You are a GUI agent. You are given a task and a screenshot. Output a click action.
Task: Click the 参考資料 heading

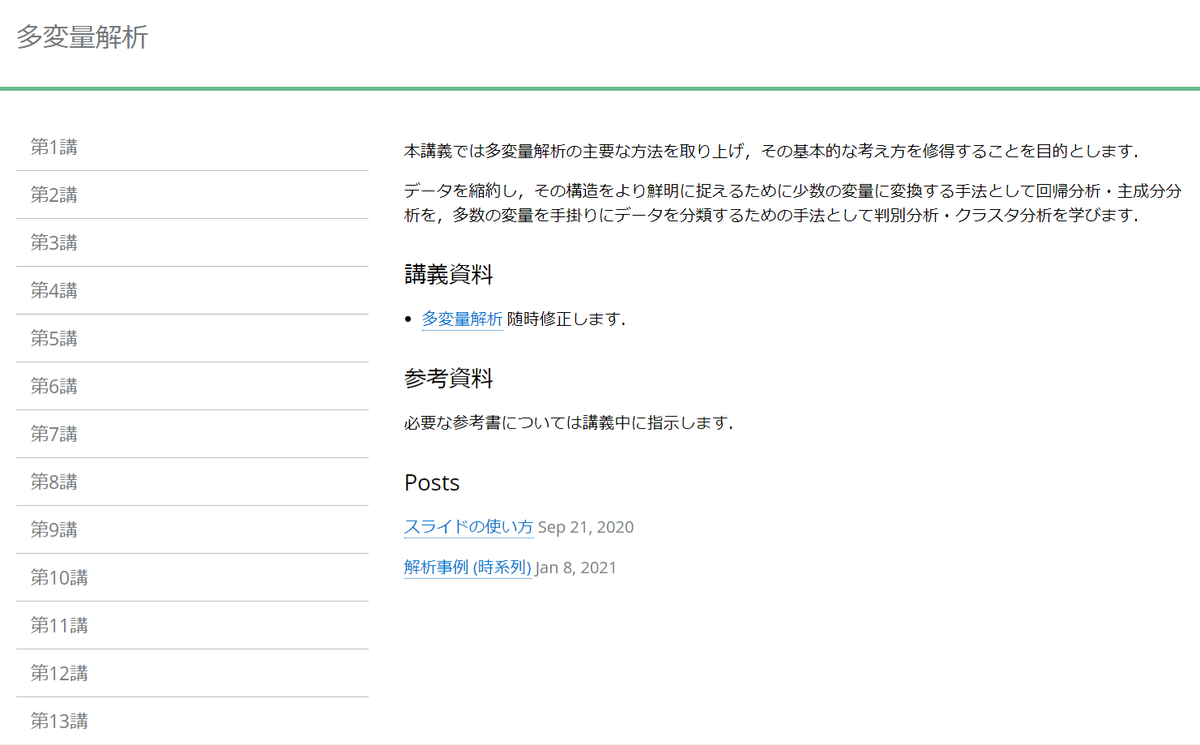[x=449, y=379]
